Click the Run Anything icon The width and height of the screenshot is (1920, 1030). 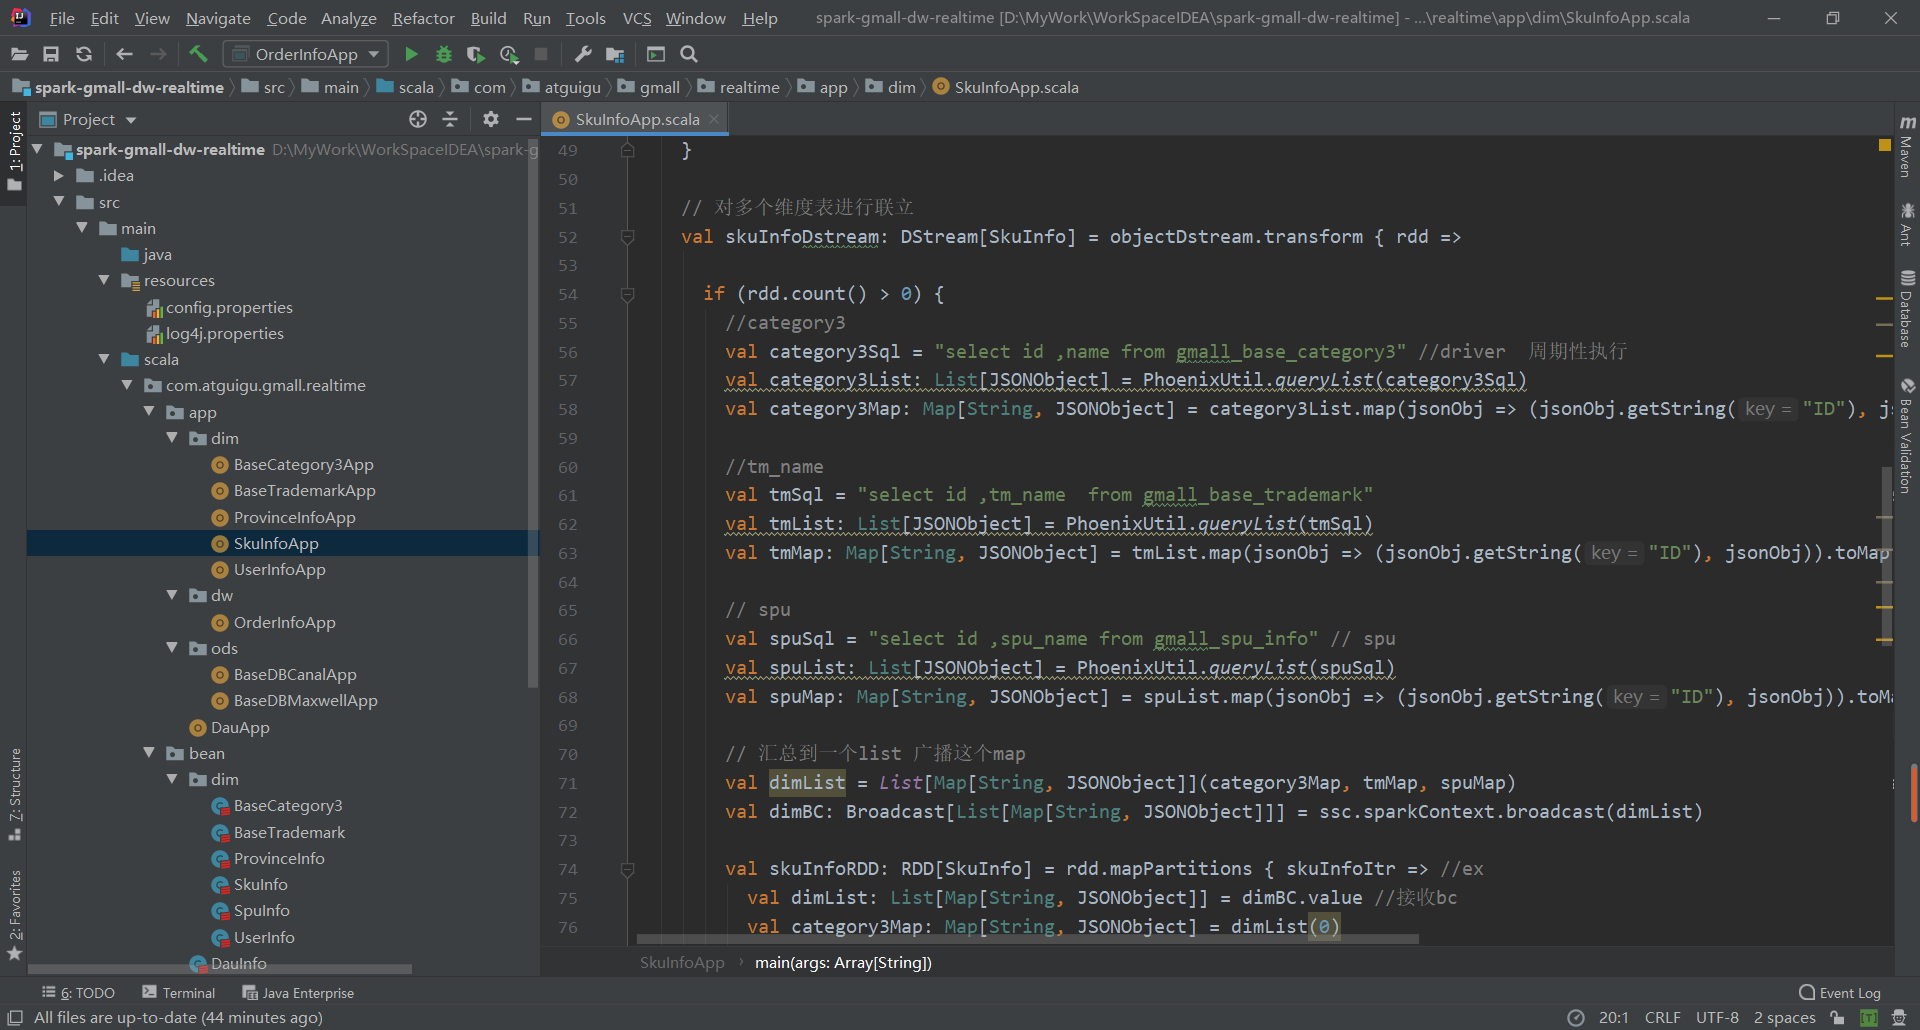pyautogui.click(x=656, y=54)
